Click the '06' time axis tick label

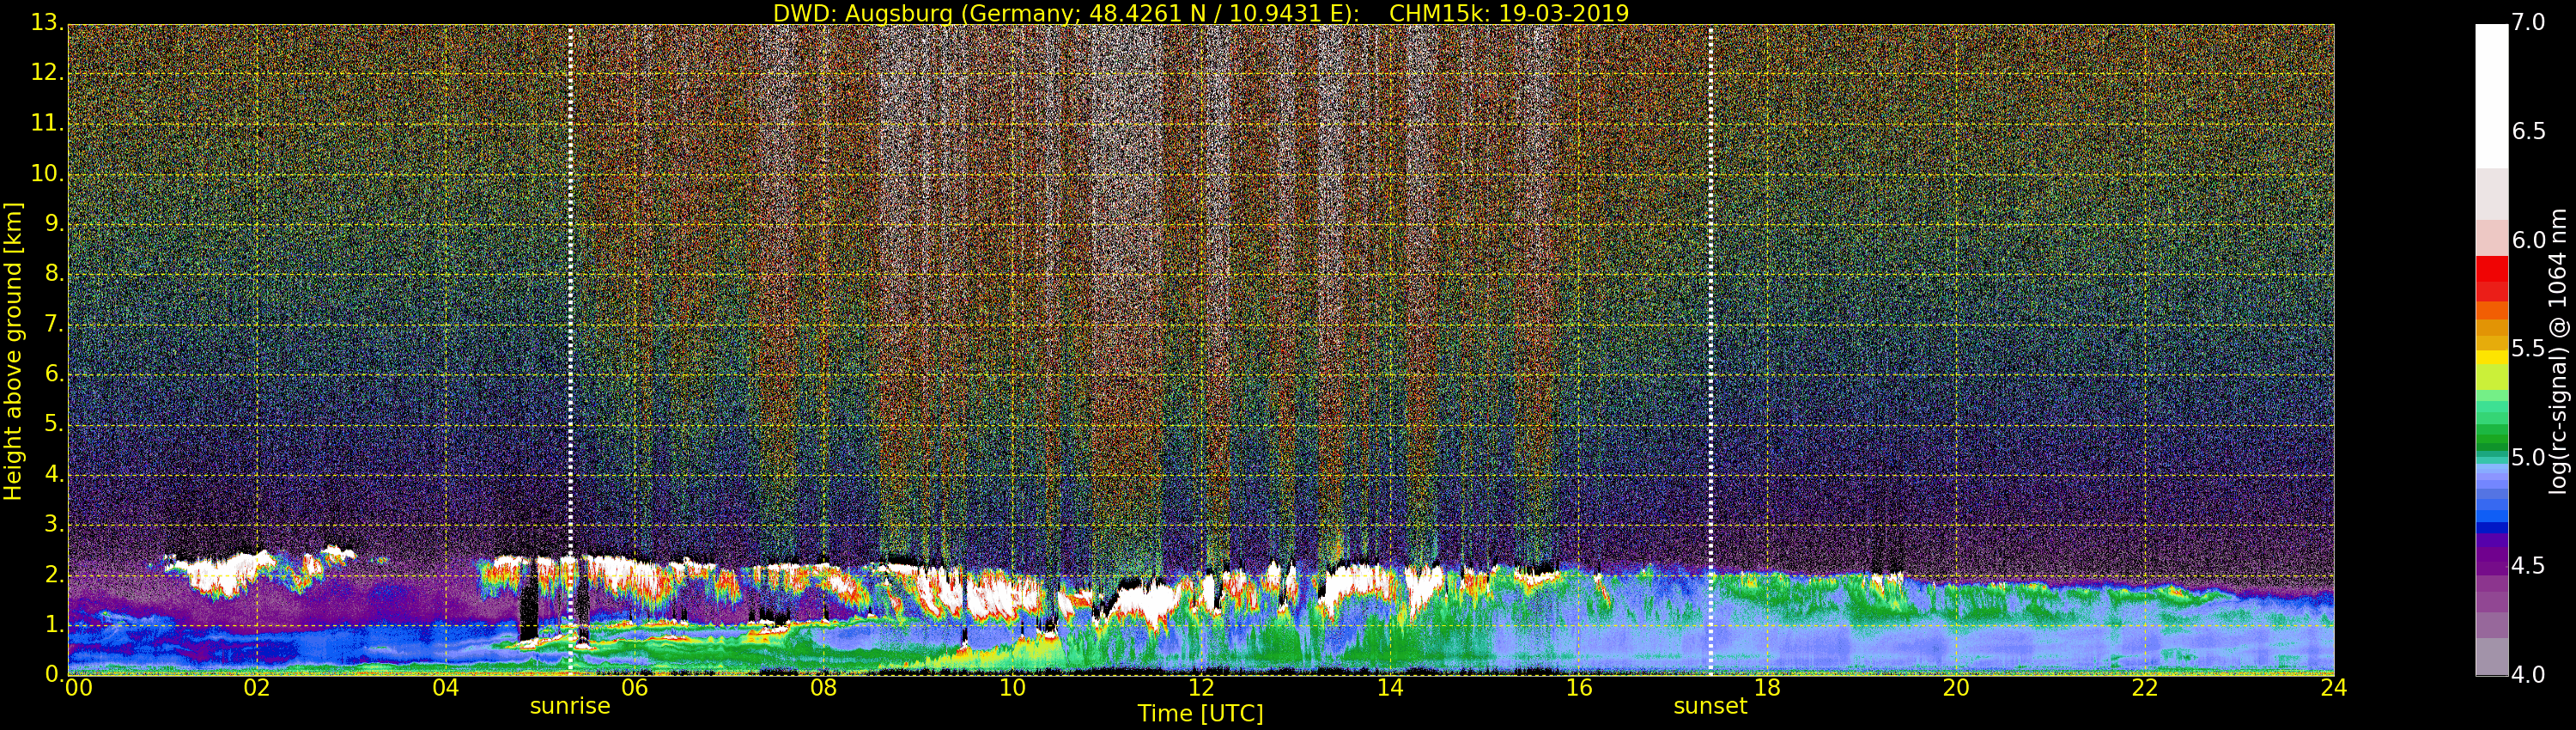pyautogui.click(x=635, y=687)
